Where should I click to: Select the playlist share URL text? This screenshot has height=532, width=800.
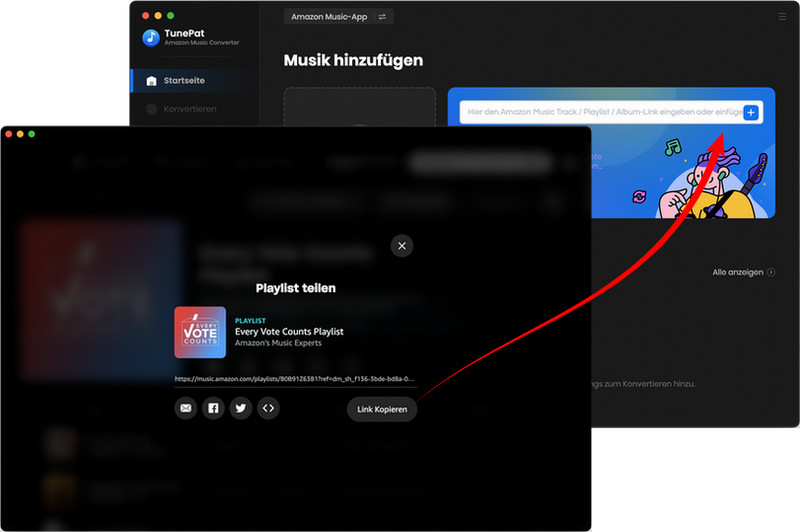coord(294,379)
